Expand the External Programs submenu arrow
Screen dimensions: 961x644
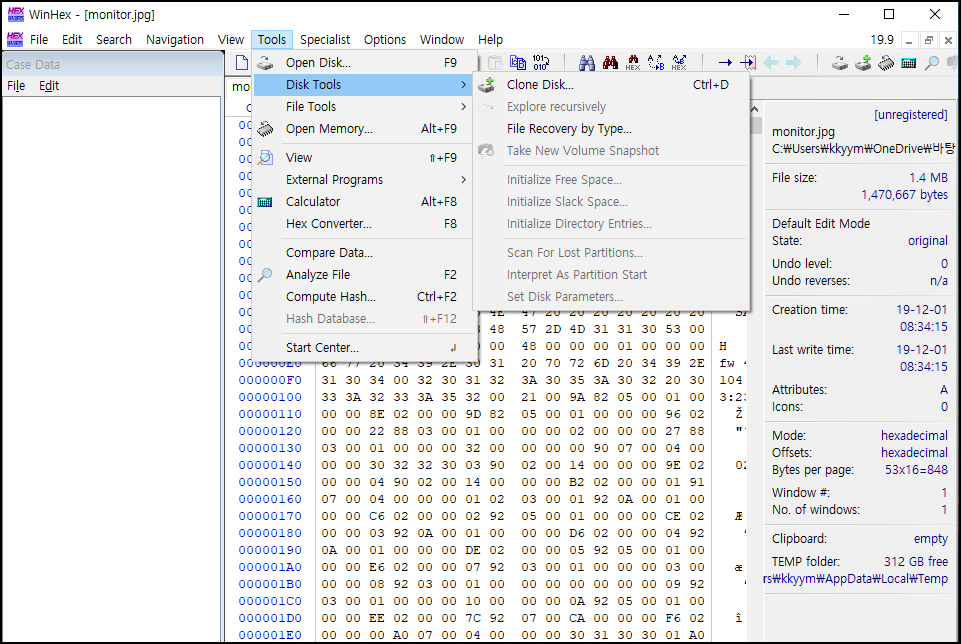pyautogui.click(x=463, y=180)
